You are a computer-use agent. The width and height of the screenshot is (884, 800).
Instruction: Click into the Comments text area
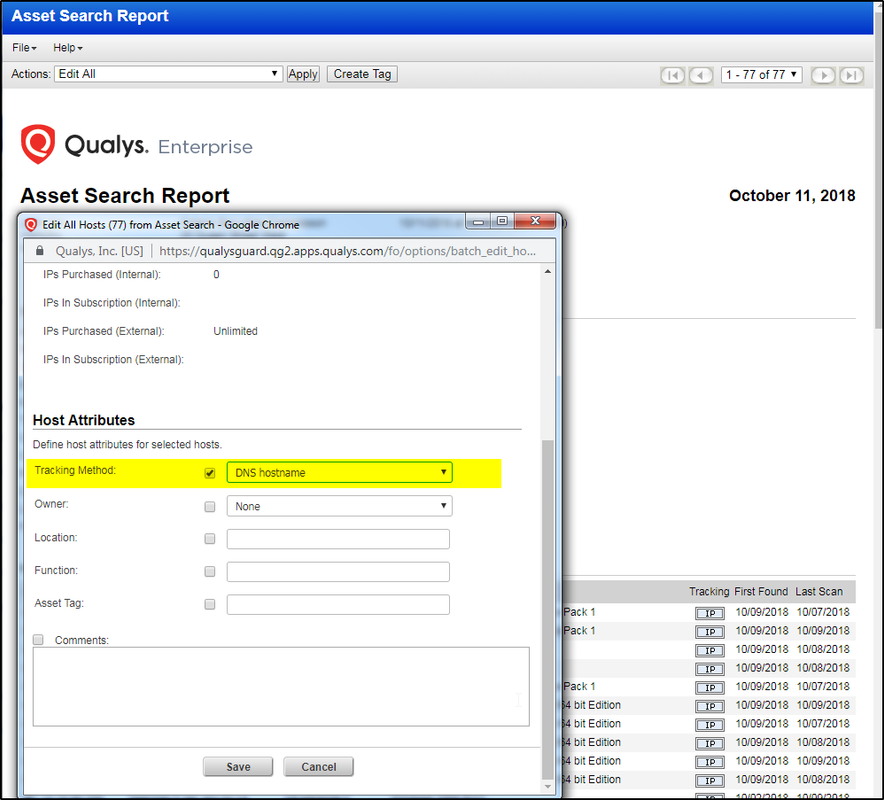pyautogui.click(x=281, y=687)
